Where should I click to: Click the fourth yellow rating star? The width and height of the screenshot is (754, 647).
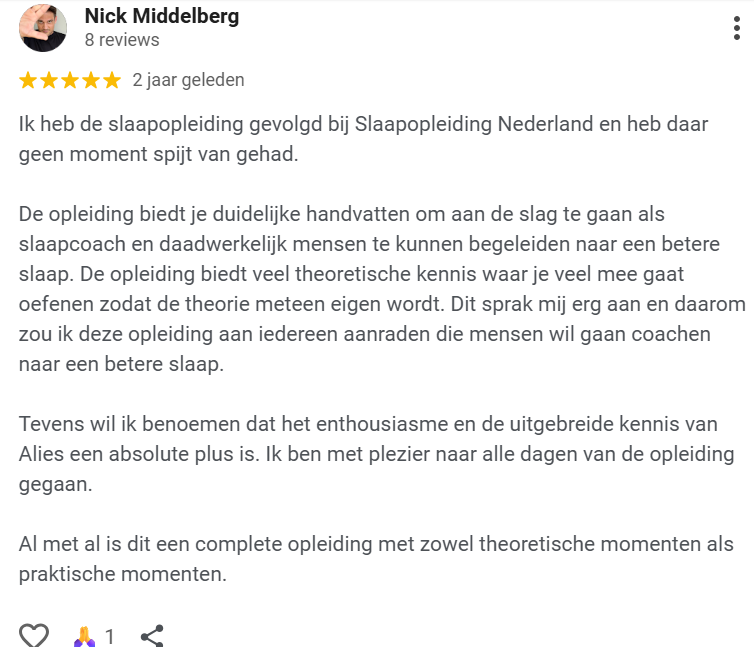91,80
